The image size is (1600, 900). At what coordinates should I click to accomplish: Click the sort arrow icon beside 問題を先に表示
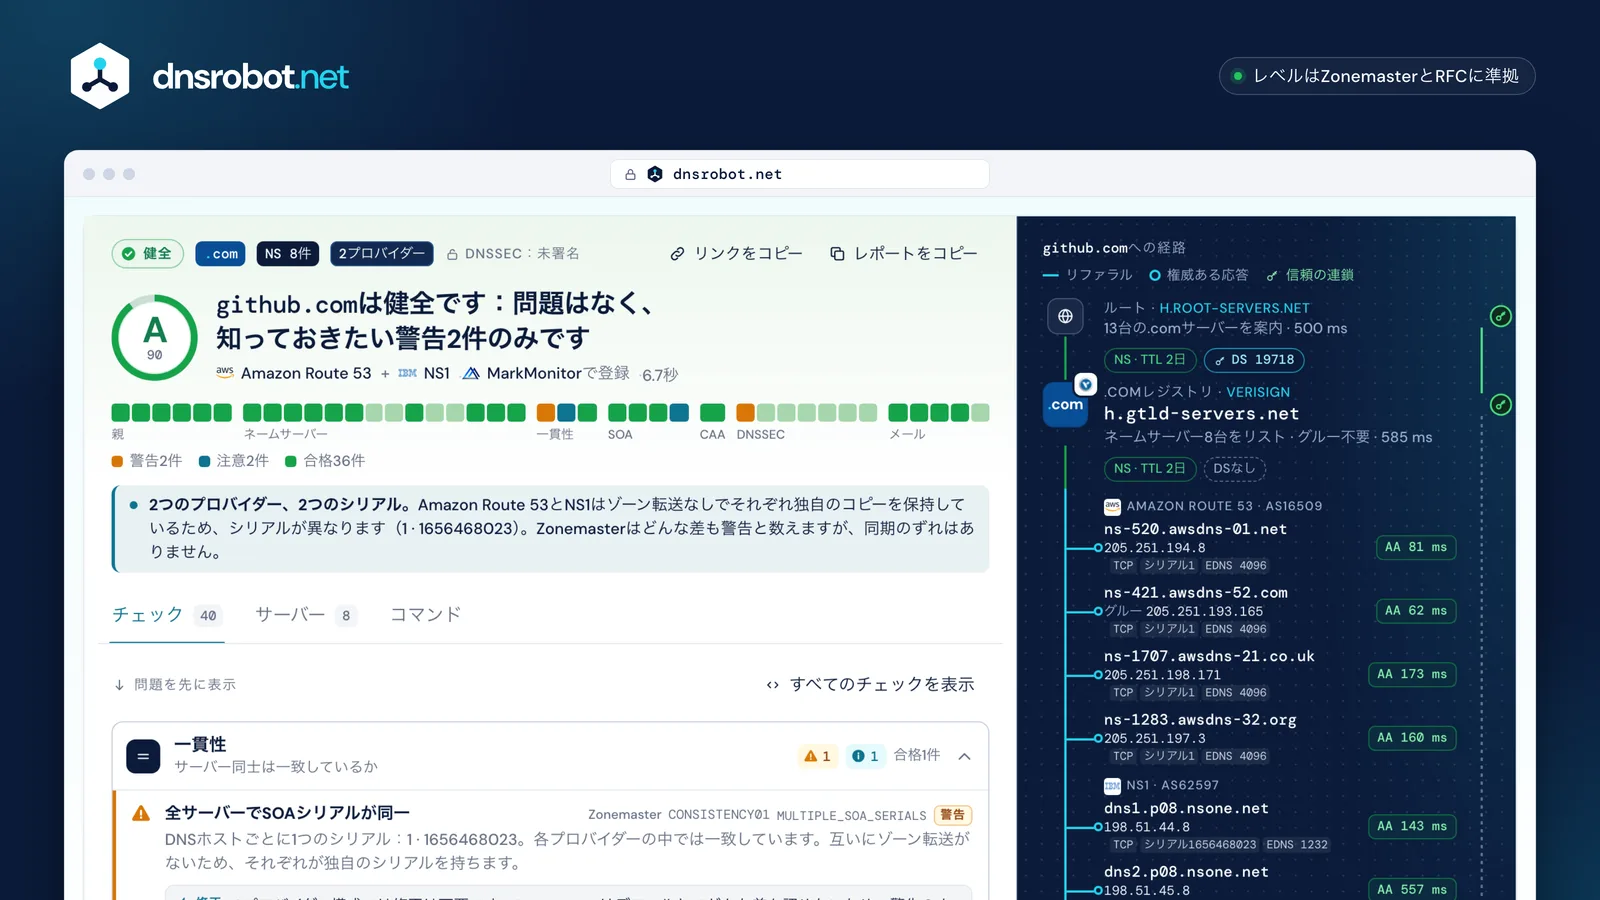click(119, 685)
